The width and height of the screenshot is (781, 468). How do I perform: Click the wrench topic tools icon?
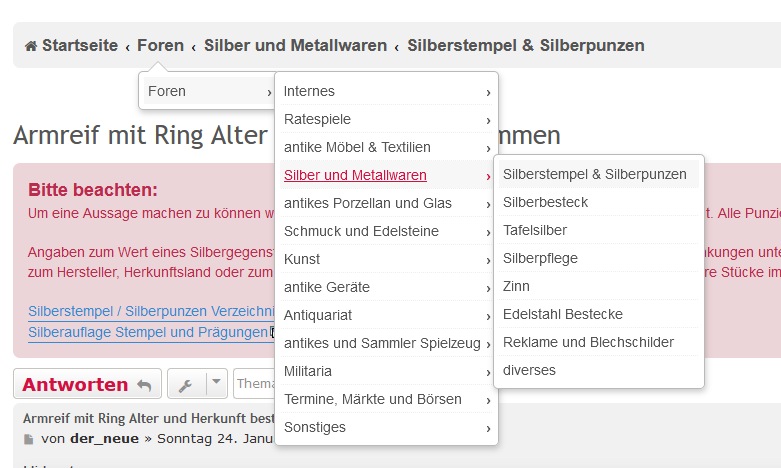tap(185, 384)
